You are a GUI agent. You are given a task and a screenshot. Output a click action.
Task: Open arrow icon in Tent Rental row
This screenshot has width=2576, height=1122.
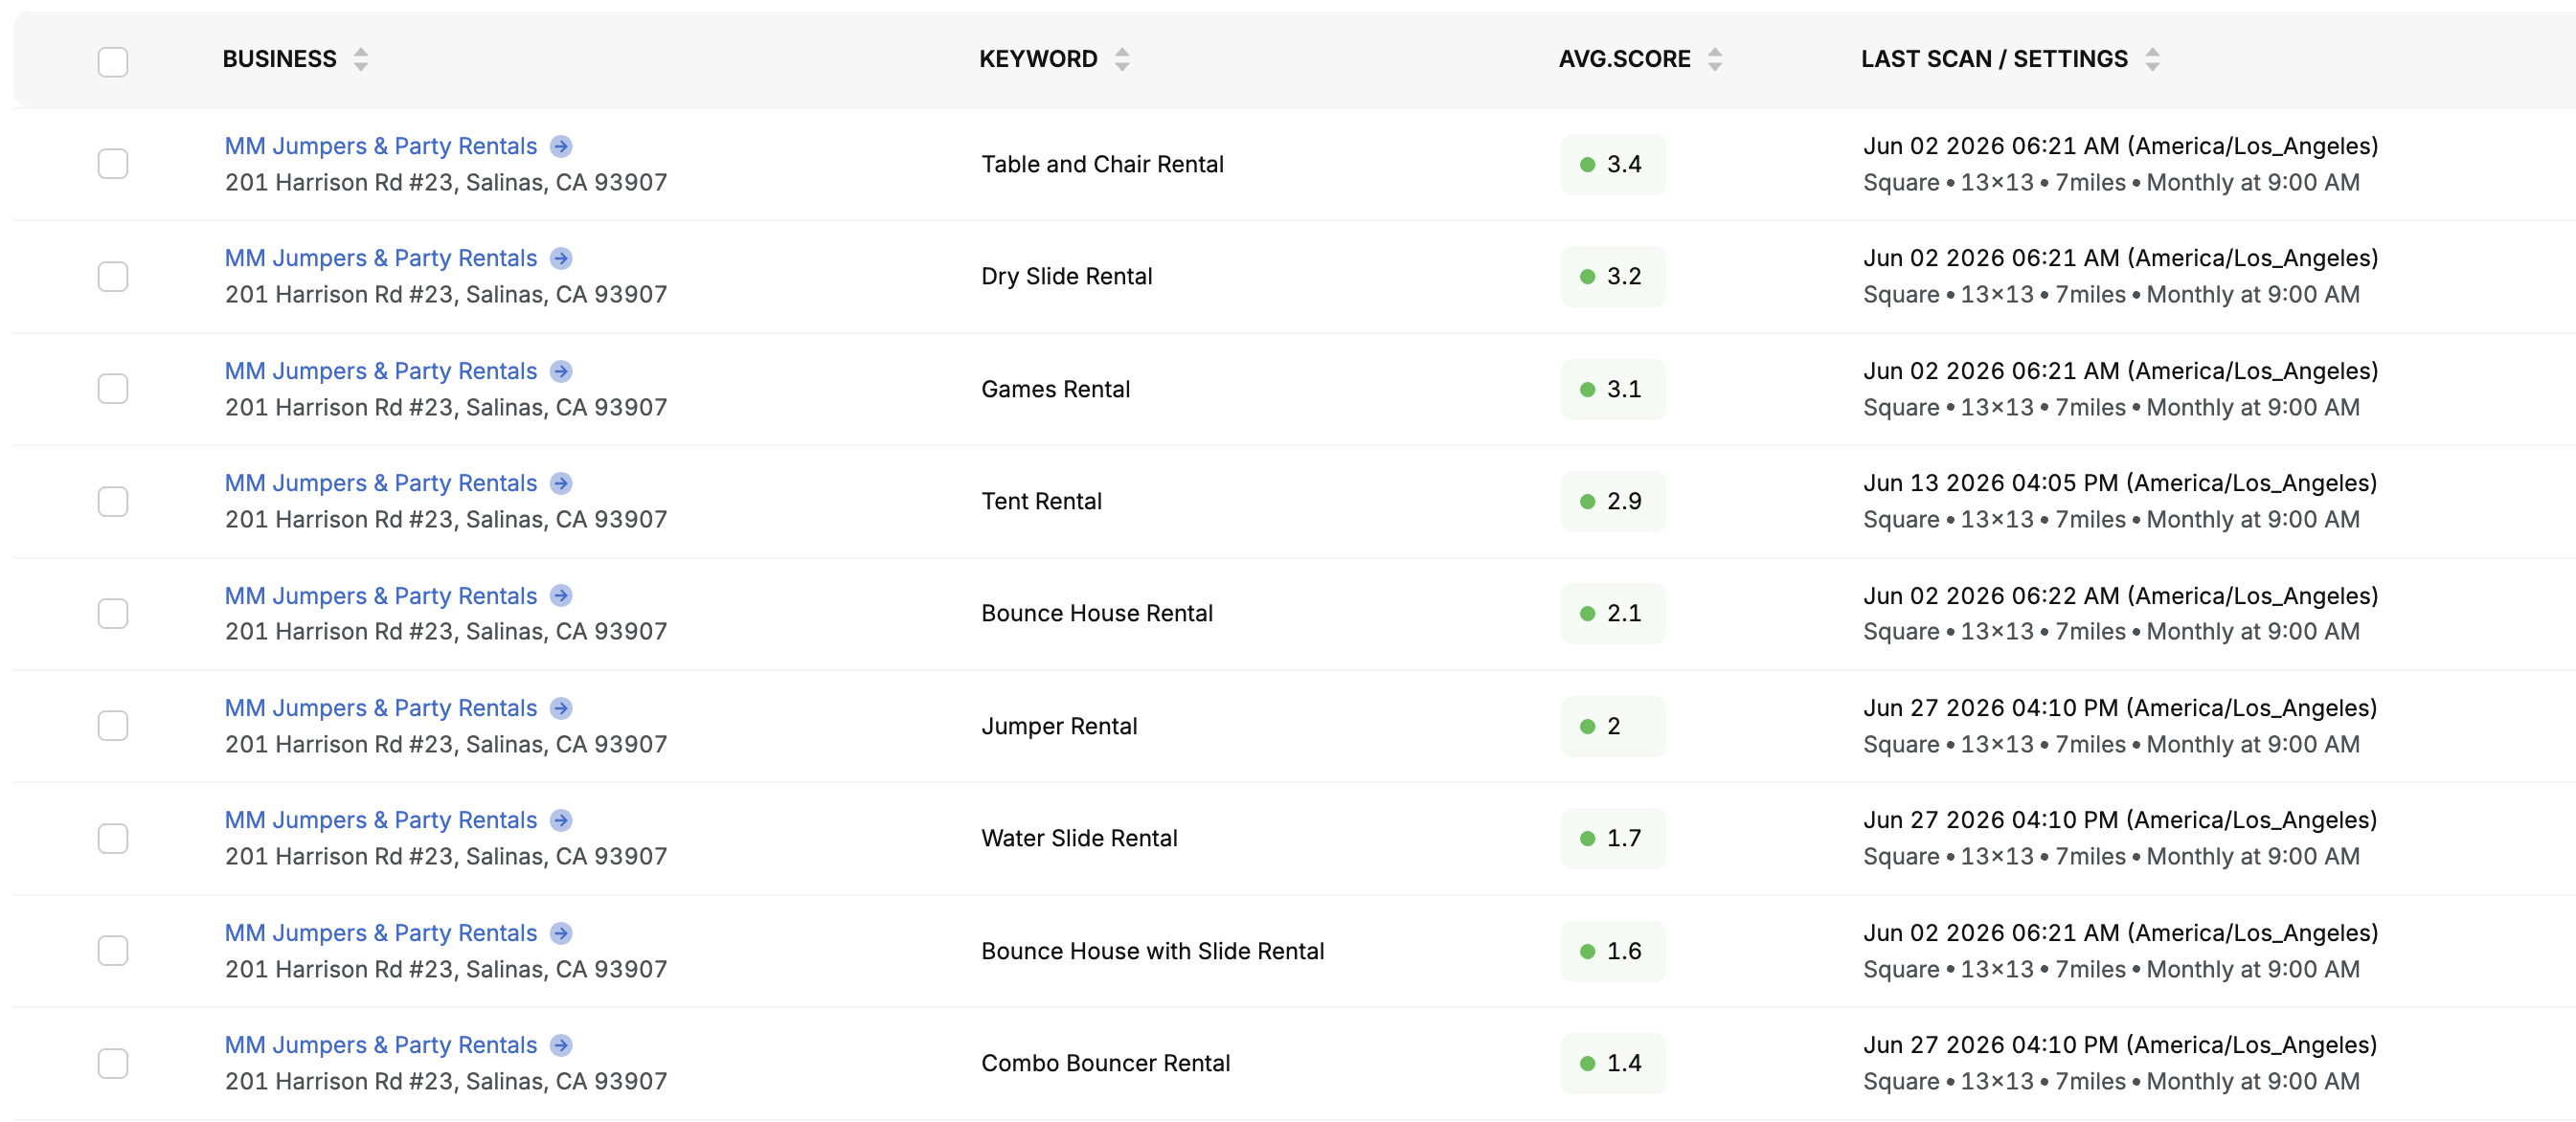click(561, 483)
